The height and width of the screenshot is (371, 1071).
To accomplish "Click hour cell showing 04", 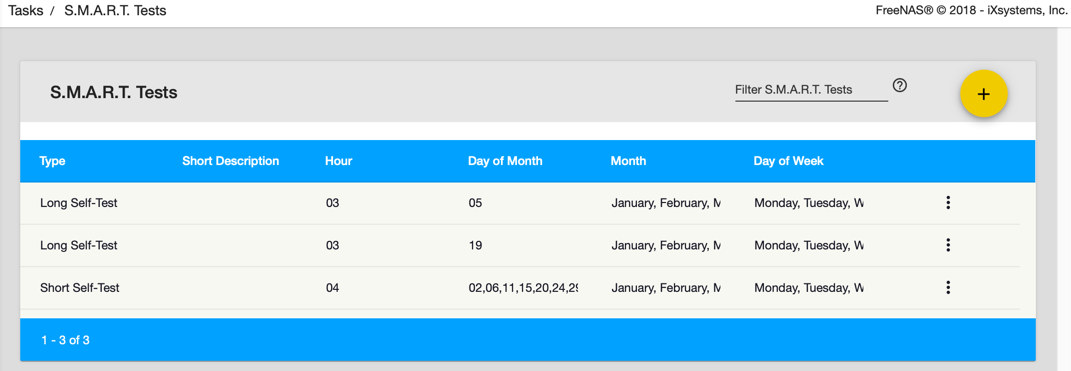I will (x=333, y=288).
